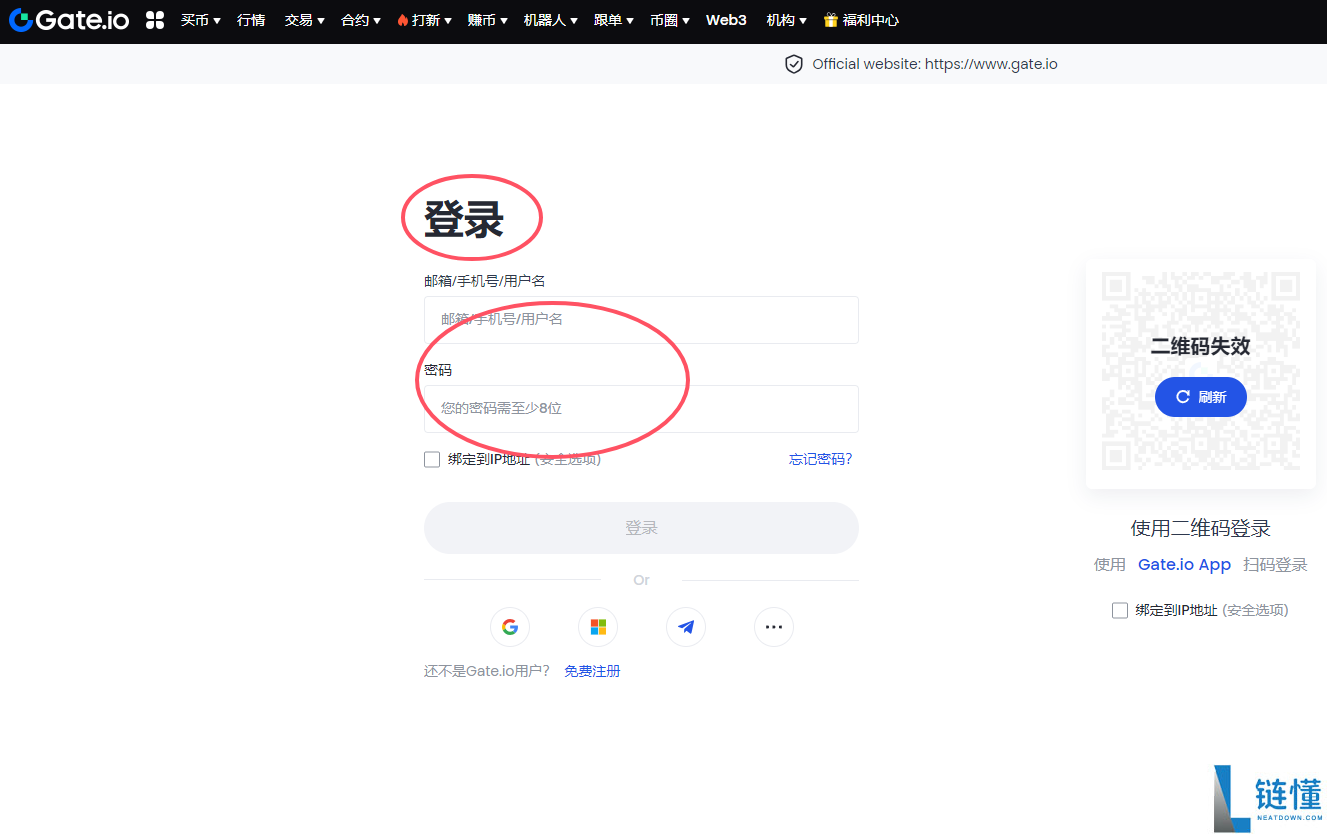Expand the 交易 dropdown menu
The height and width of the screenshot is (834, 1327).
click(x=305, y=20)
